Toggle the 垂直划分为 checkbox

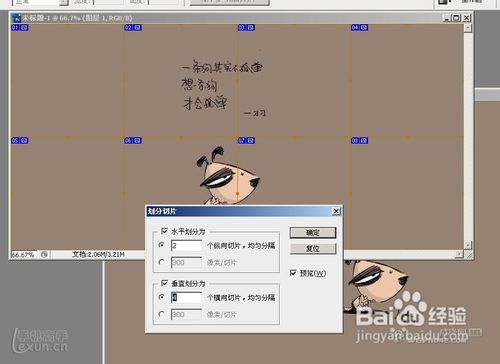pyautogui.click(x=164, y=283)
